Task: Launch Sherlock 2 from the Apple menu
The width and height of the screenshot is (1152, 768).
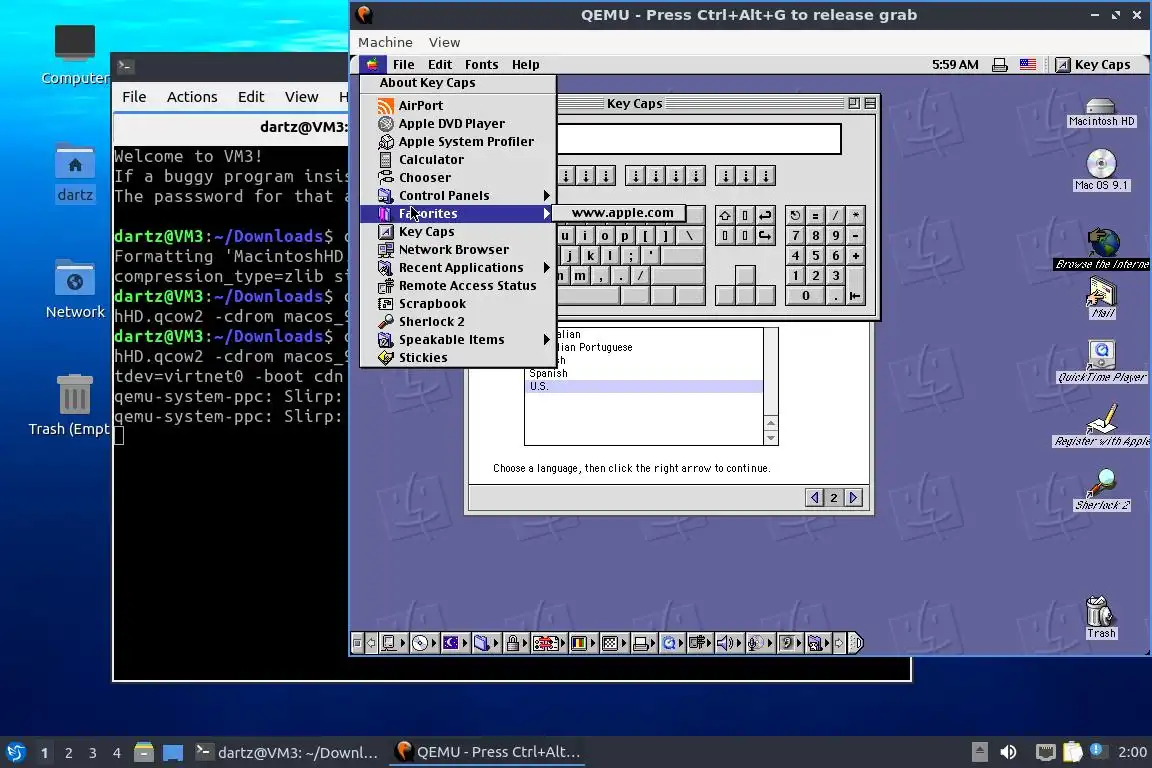Action: click(458, 322)
